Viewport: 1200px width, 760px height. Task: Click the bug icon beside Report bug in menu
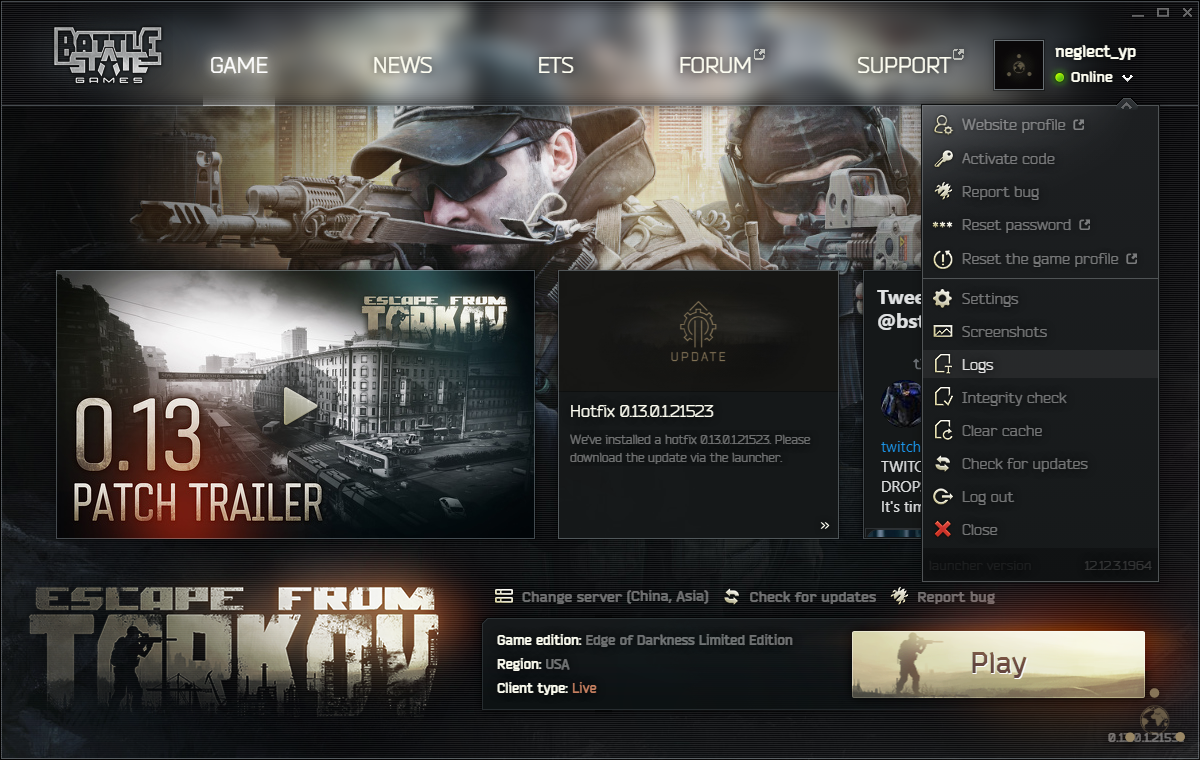click(x=943, y=191)
